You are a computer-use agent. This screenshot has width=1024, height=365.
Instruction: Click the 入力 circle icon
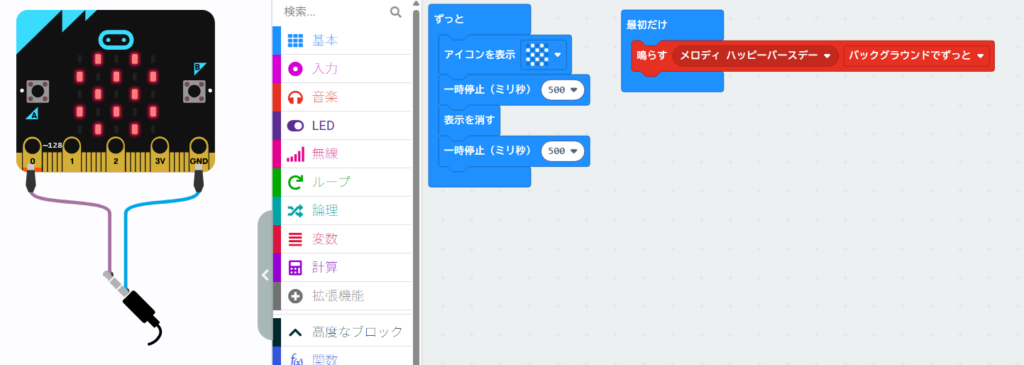295,69
